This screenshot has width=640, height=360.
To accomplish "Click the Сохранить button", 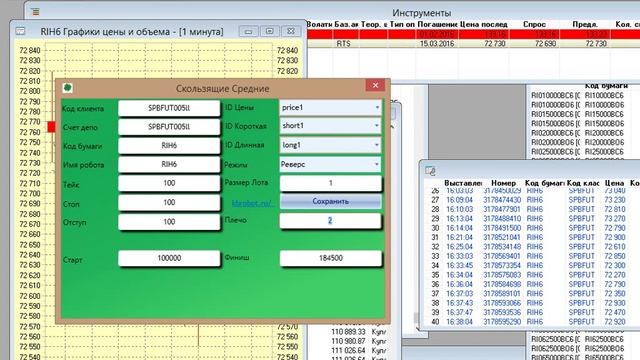I will [330, 202].
